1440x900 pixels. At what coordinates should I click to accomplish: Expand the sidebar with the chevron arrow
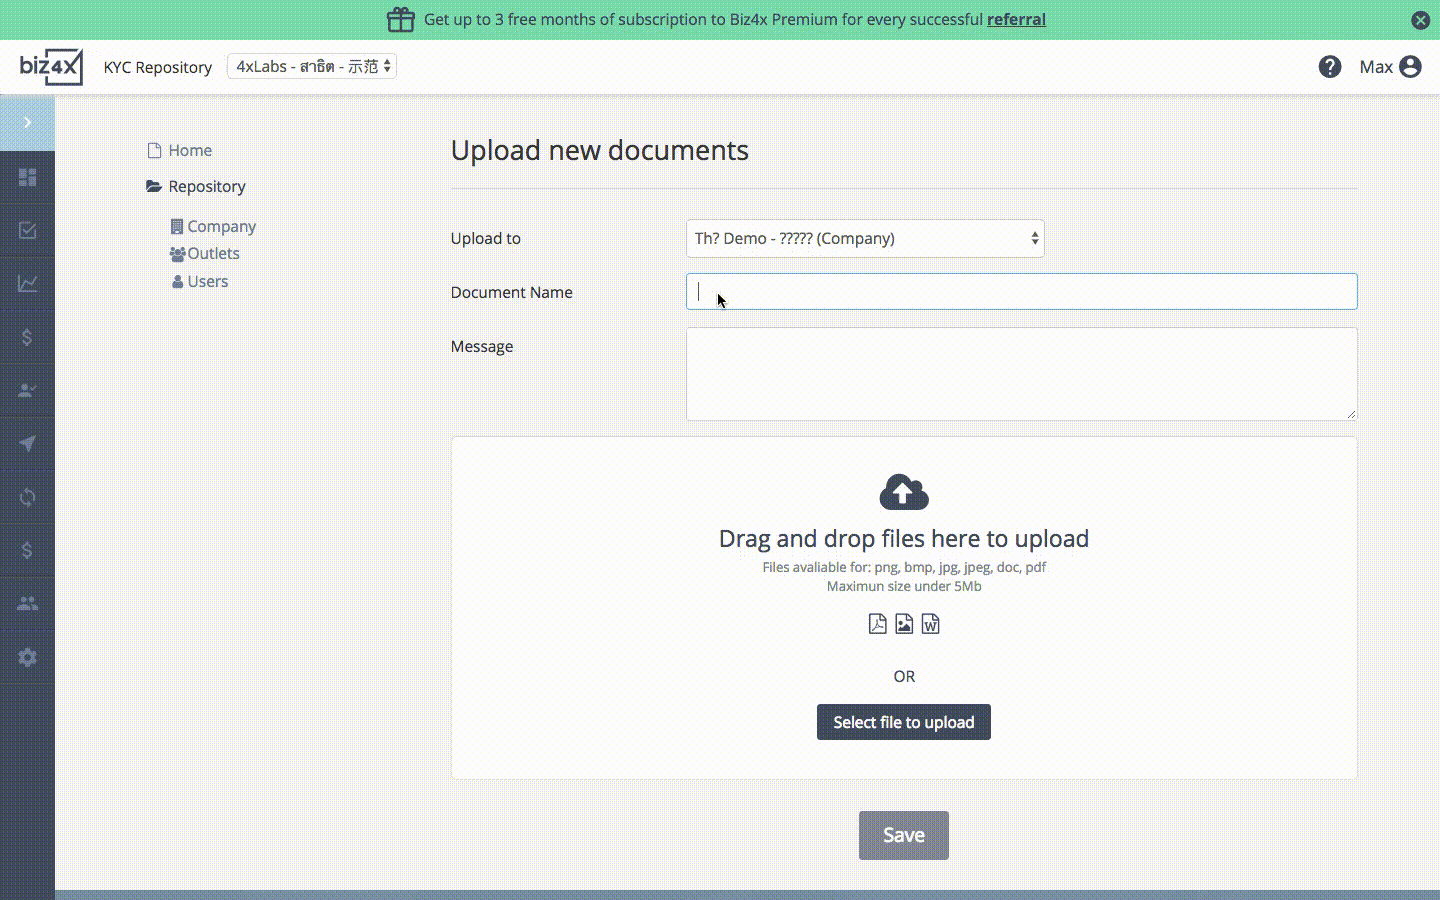tap(27, 122)
